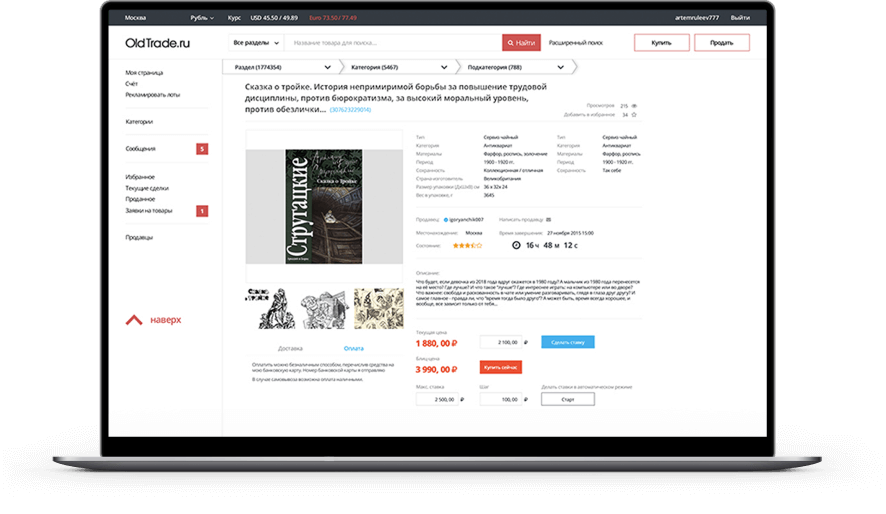Open the Подкатегория (788) dropdown
This screenshot has height=514, width=886.
coord(515,67)
